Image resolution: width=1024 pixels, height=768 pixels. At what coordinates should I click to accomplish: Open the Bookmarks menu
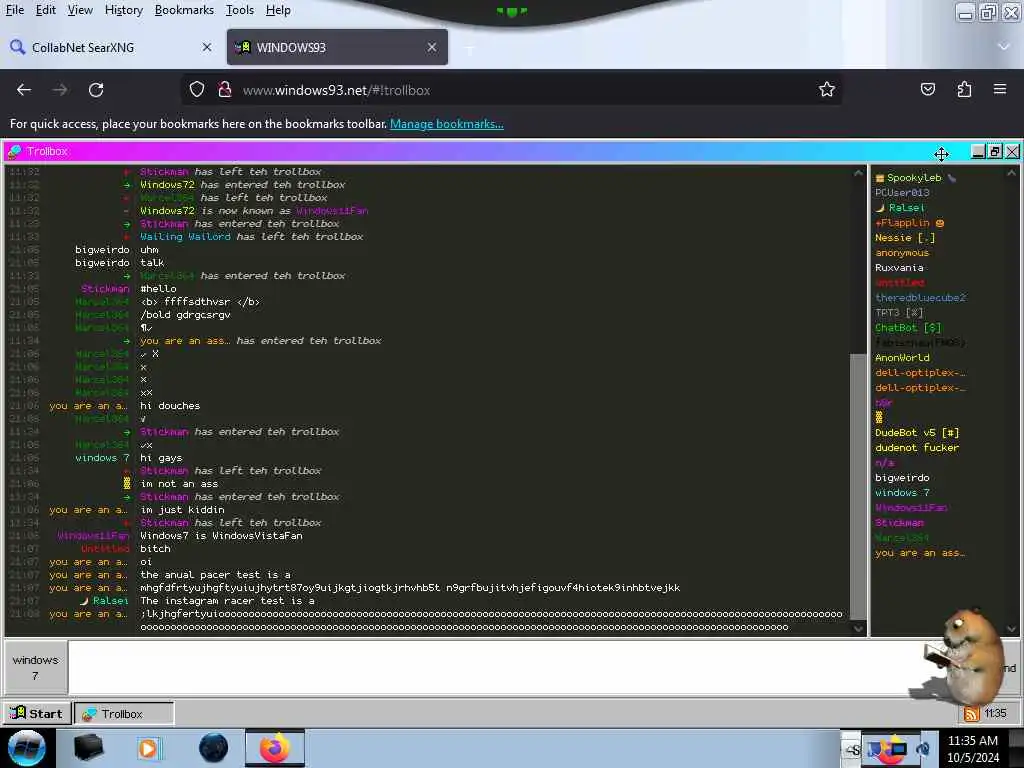pyautogui.click(x=184, y=10)
